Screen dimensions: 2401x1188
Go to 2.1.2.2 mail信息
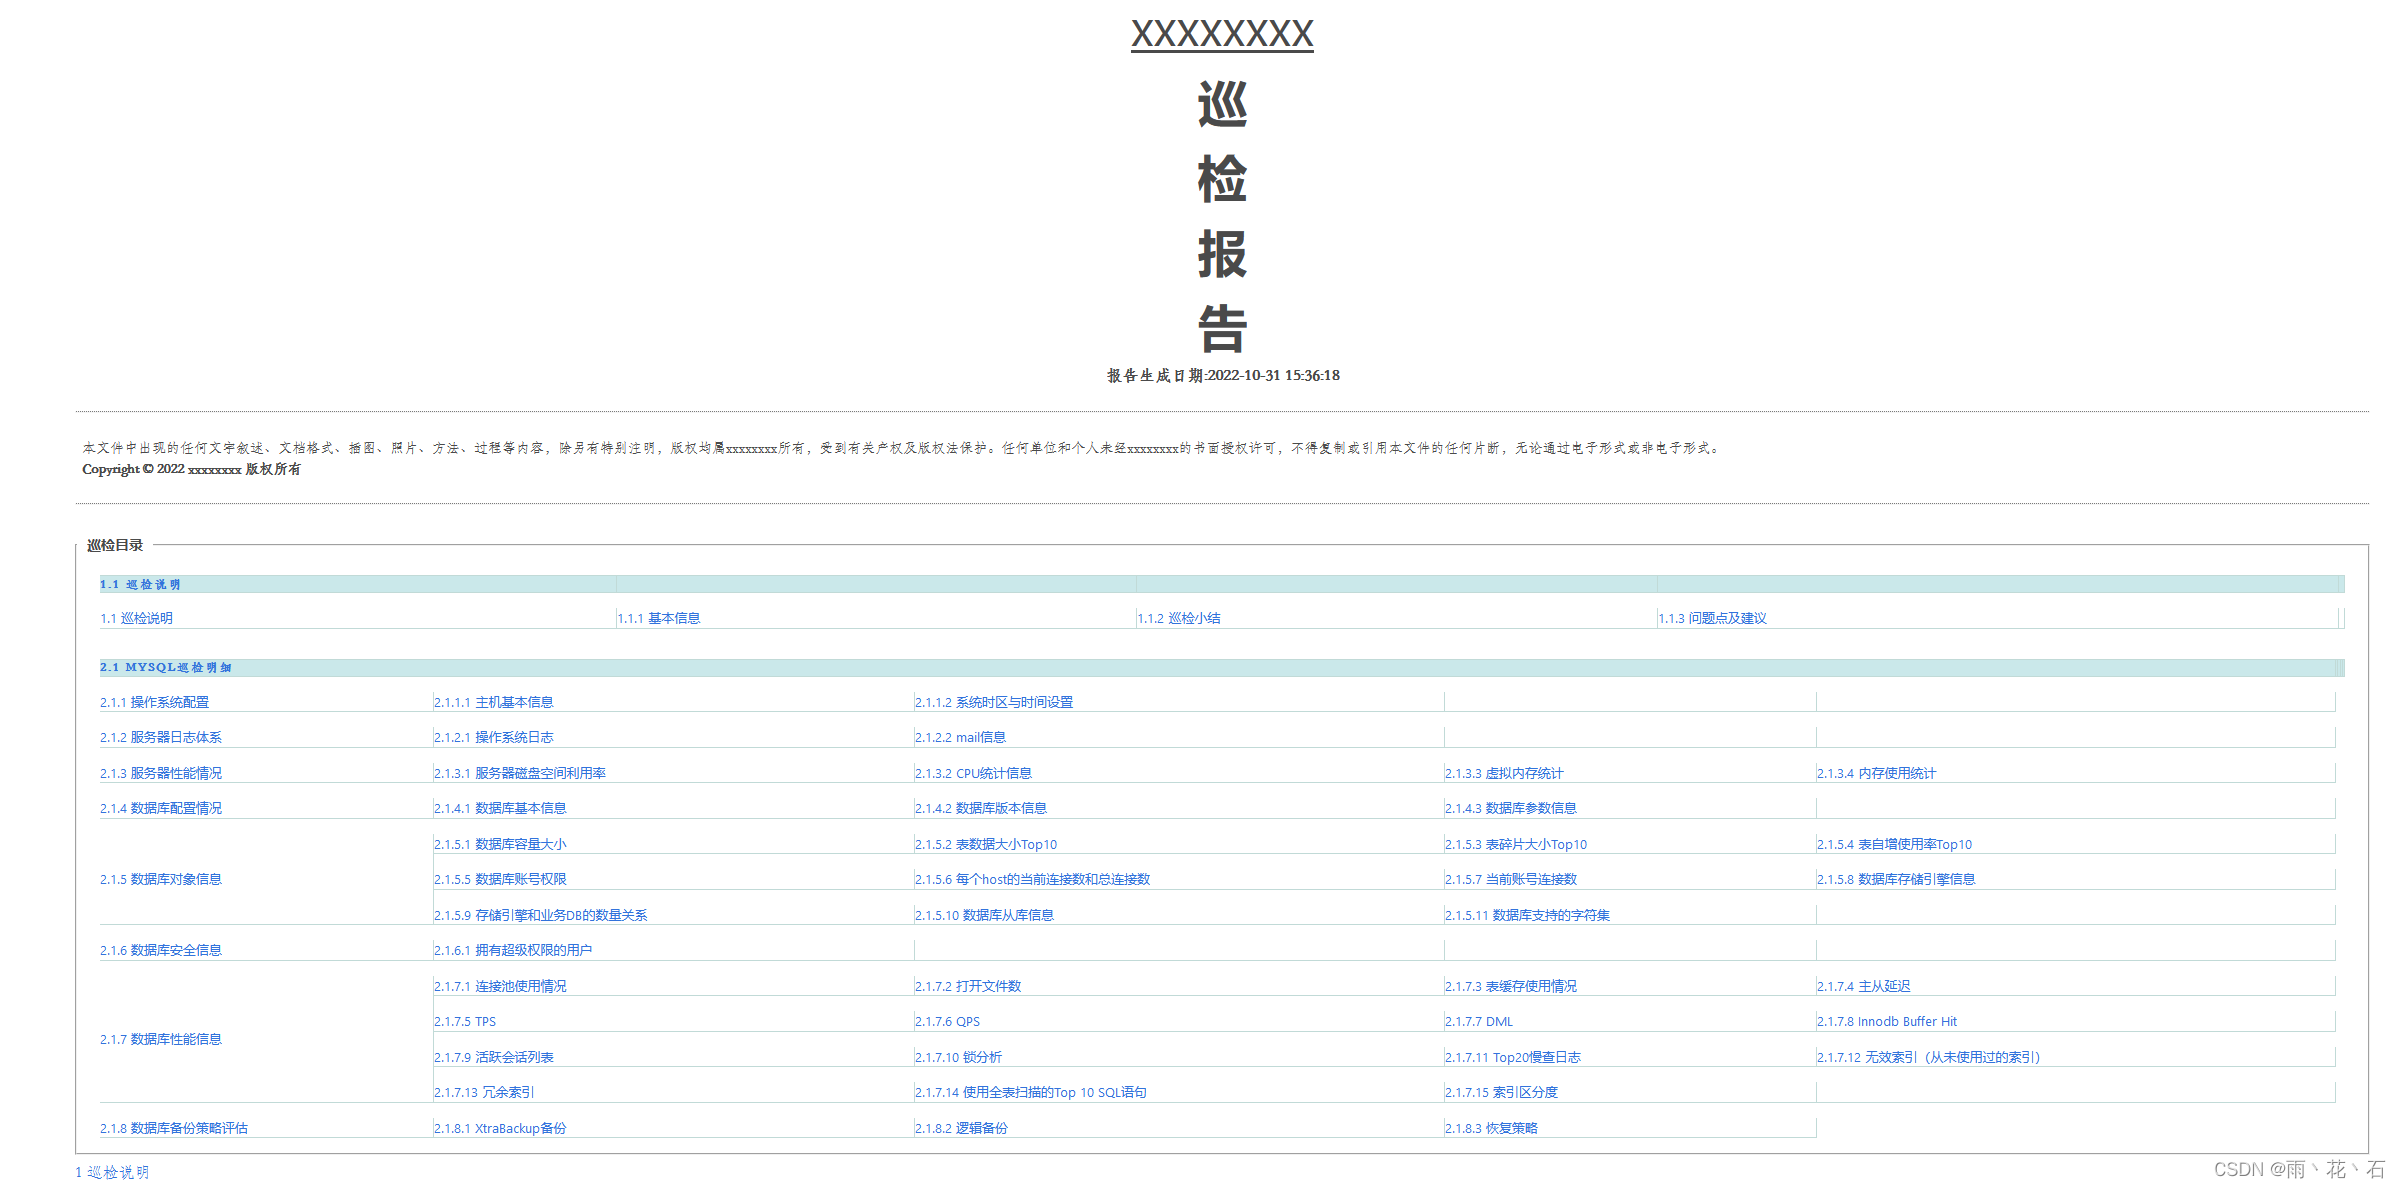961,738
